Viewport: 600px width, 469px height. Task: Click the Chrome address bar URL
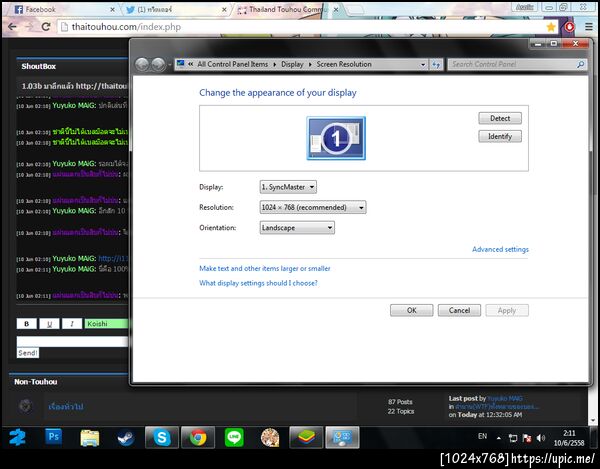[126, 27]
